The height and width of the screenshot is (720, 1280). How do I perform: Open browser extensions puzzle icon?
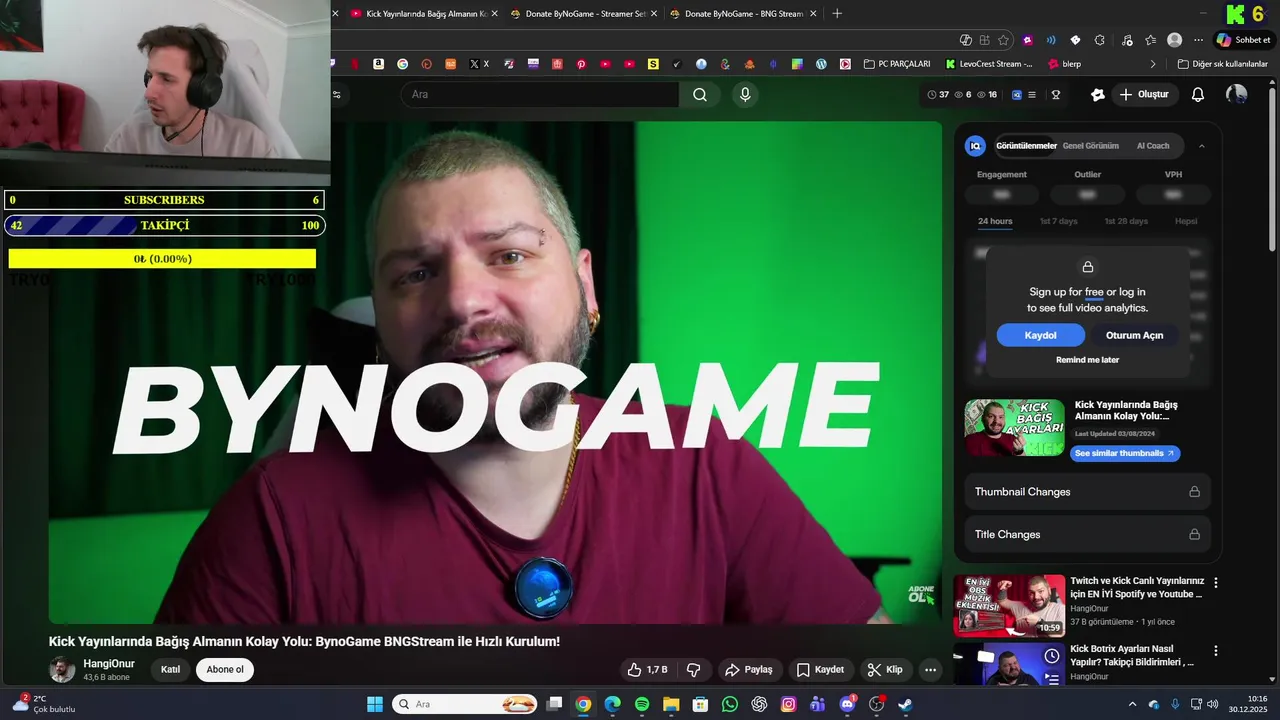(x=1100, y=40)
